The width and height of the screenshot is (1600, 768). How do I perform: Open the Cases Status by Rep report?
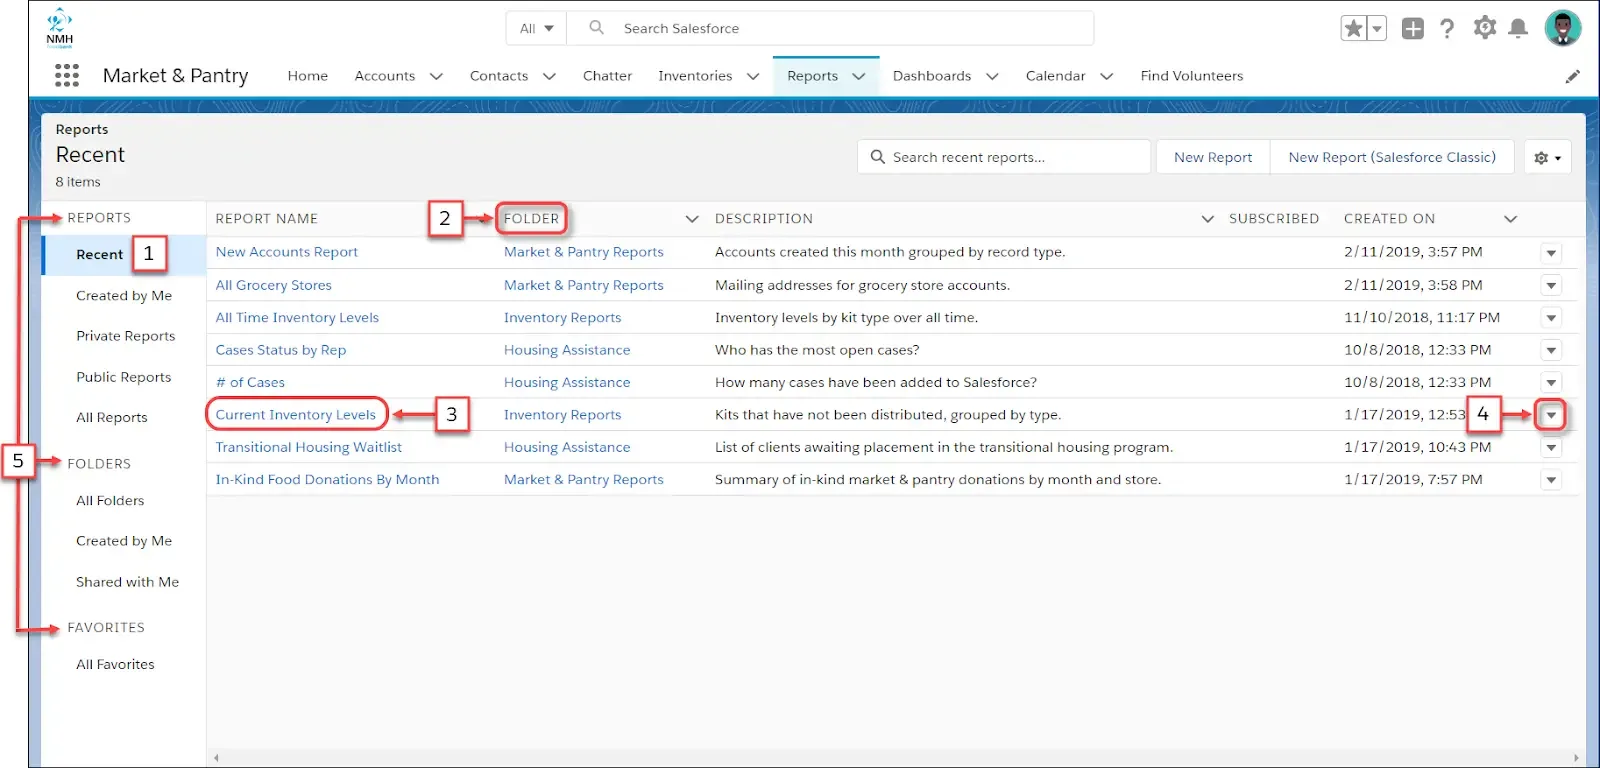tap(281, 350)
